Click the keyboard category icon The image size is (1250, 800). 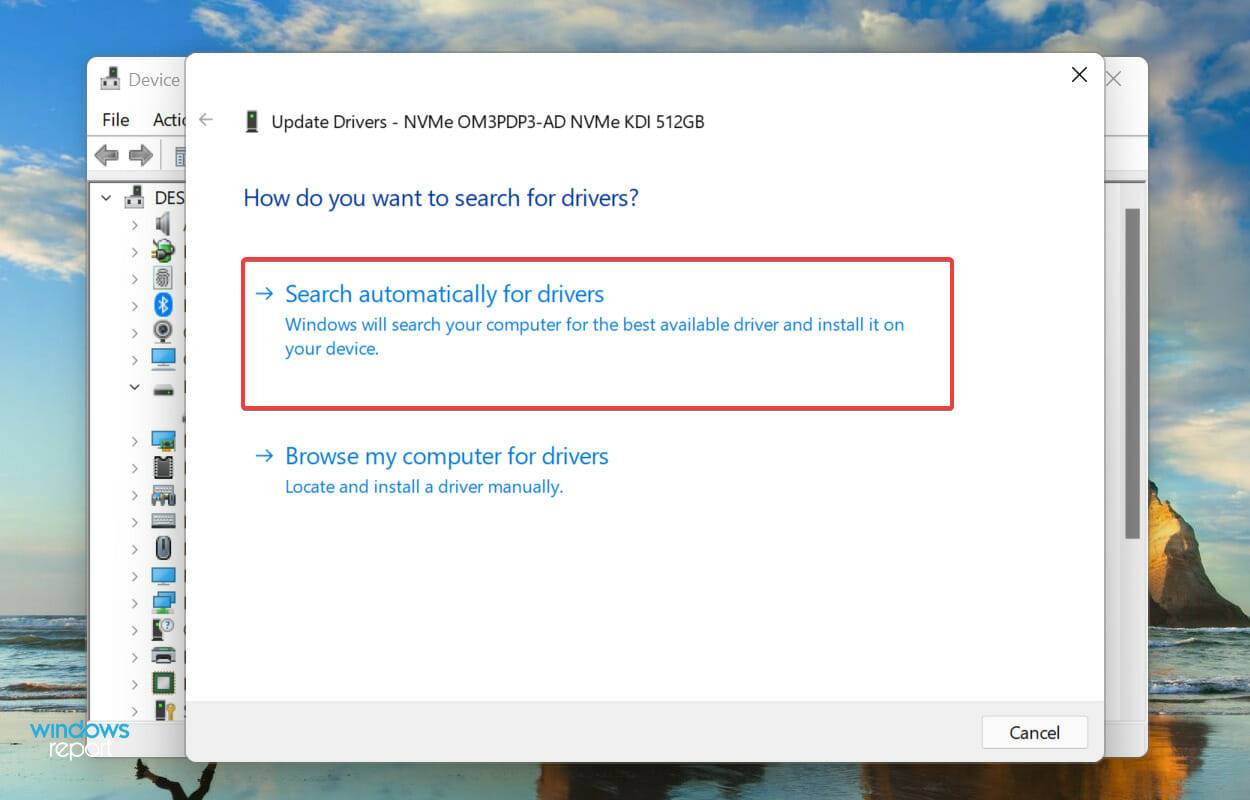[163, 521]
